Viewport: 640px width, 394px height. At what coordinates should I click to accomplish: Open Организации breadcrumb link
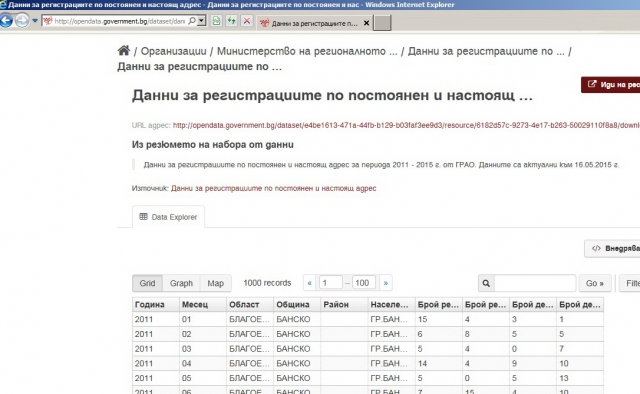[x=173, y=51]
